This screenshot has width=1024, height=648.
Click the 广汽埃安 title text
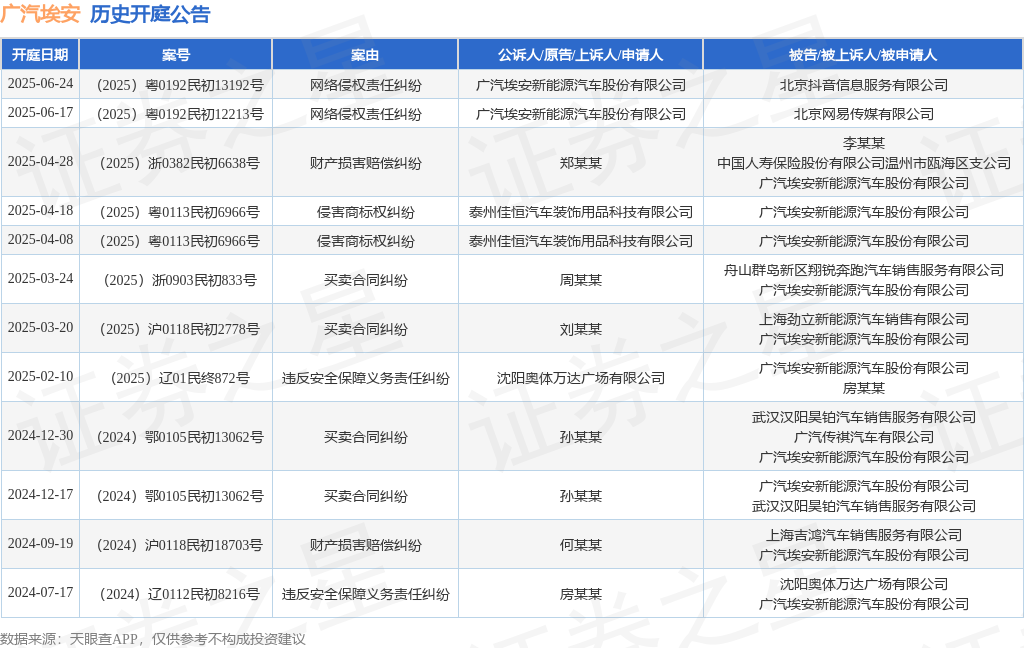(x=40, y=14)
